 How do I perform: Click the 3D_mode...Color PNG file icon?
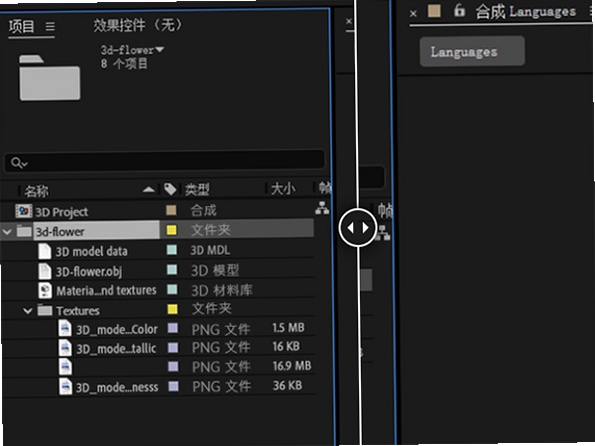point(65,328)
